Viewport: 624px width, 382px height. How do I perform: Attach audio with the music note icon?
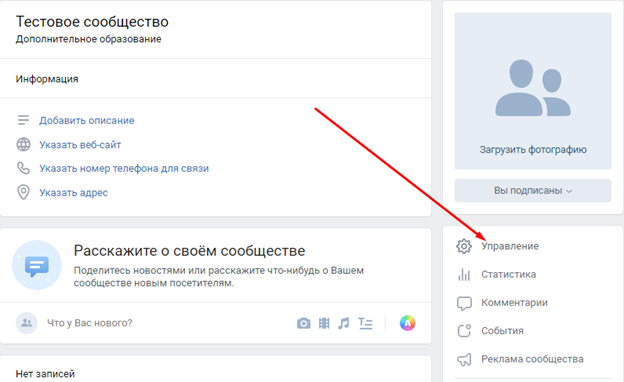(x=344, y=323)
